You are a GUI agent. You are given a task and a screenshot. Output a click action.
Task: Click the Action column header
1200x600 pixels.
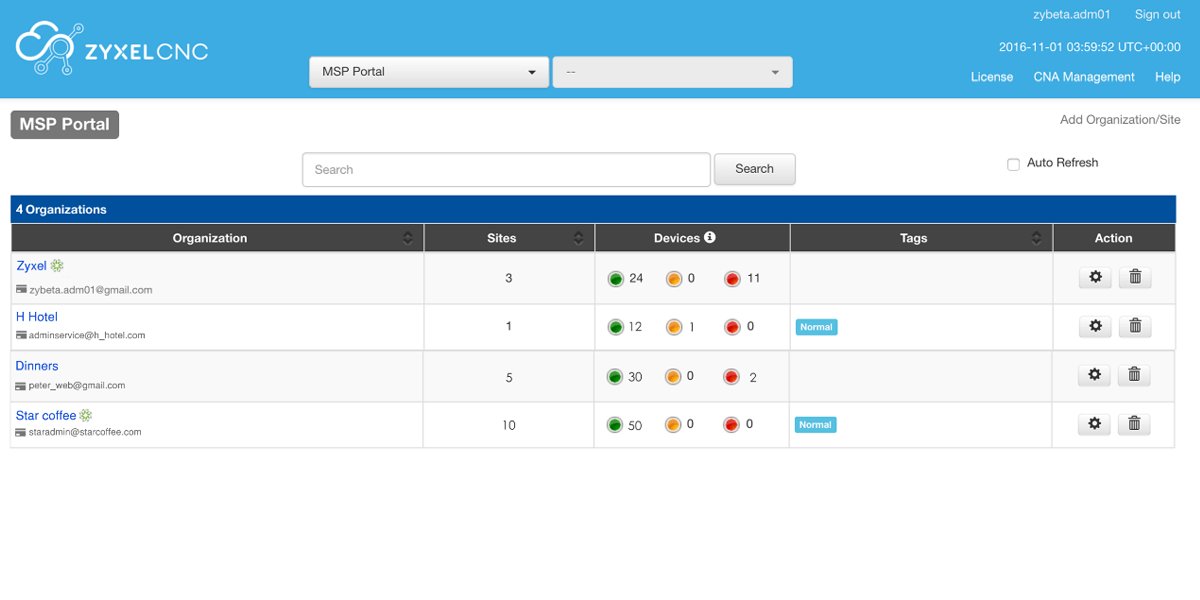coord(1113,238)
